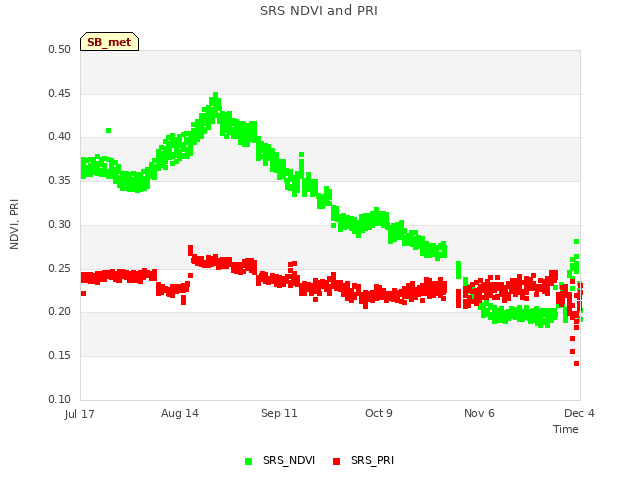The height and width of the screenshot is (480, 640).
Task: Click the highest green NDVI point near Dec 4
Action: (x=576, y=242)
